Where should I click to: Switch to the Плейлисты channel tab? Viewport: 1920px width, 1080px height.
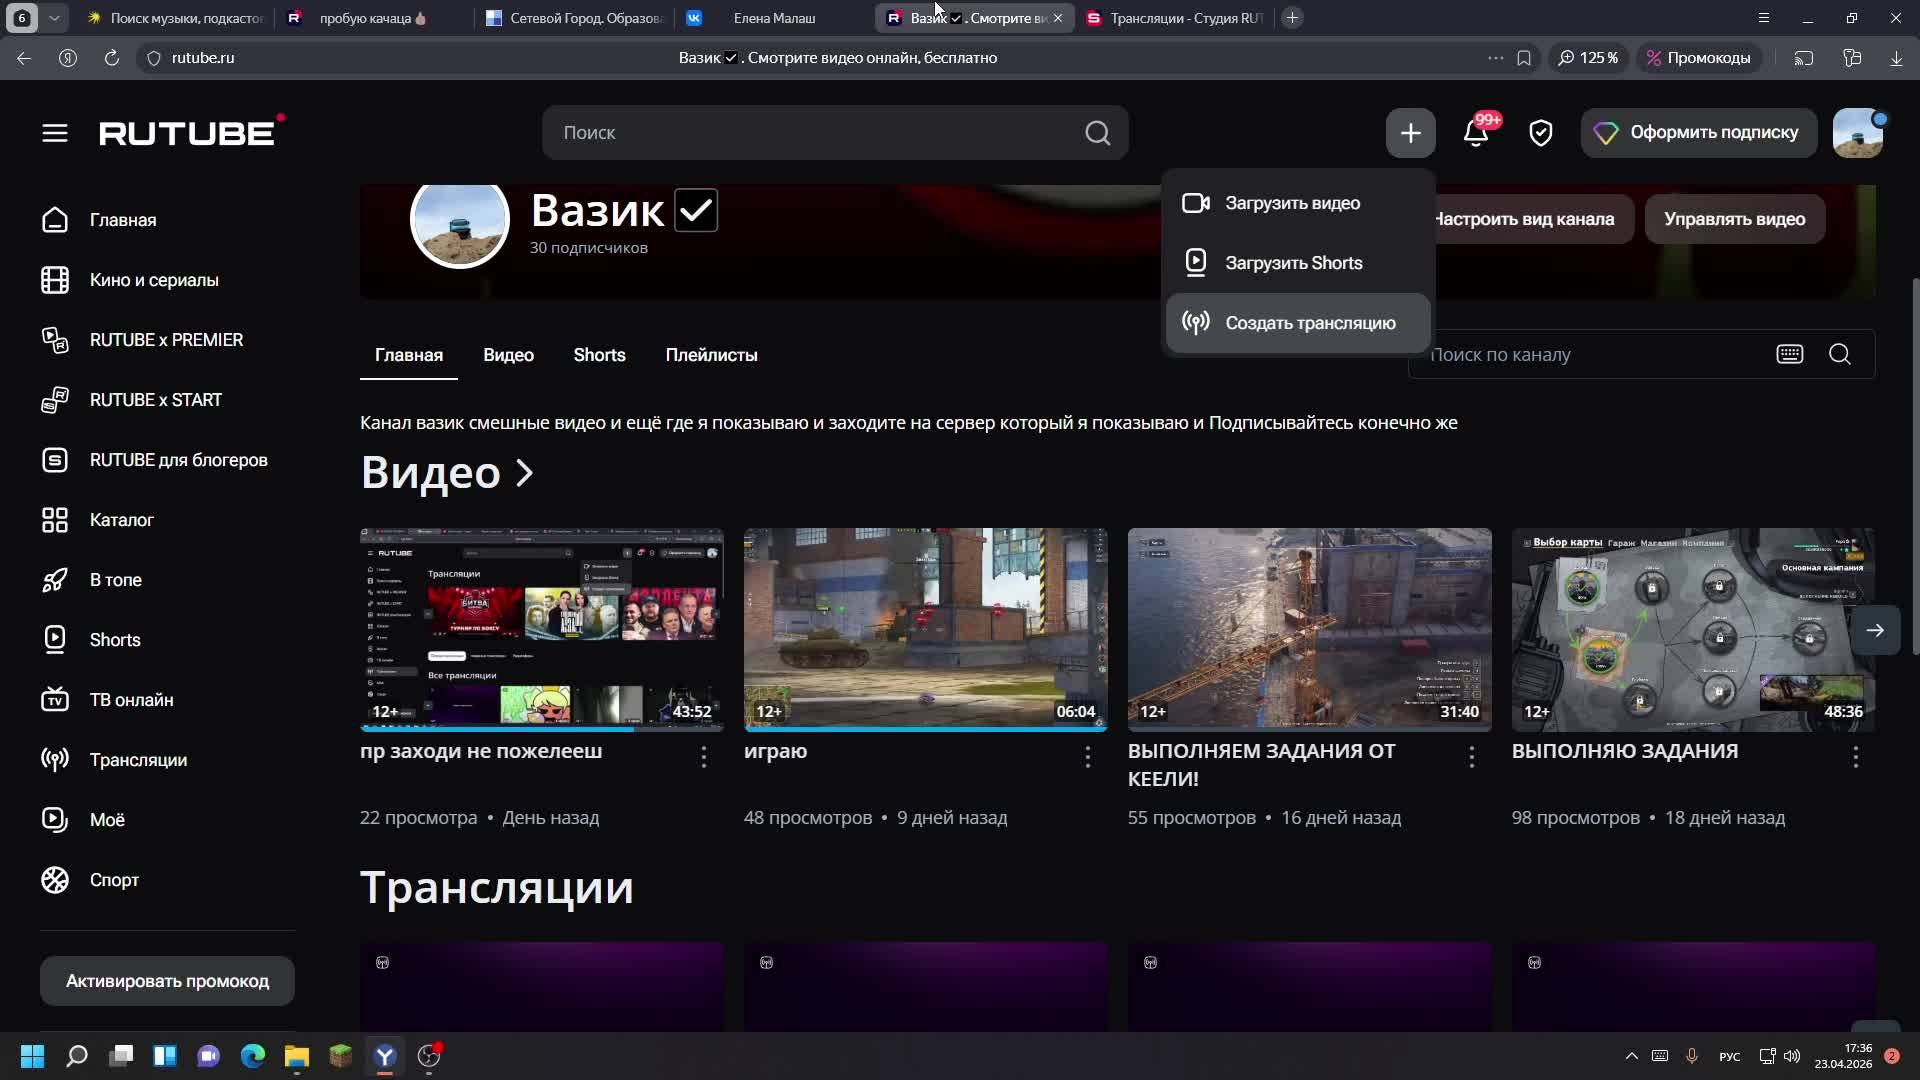pos(711,355)
